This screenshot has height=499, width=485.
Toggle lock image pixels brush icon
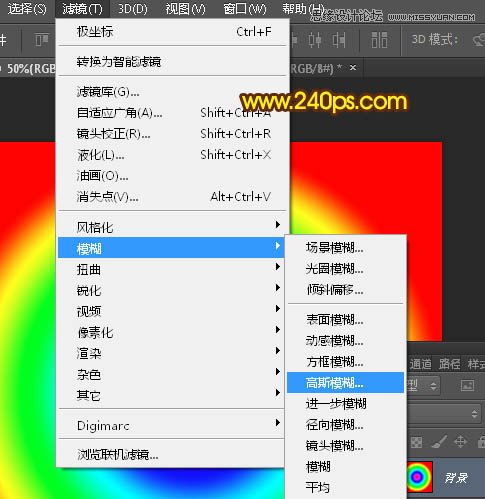[439, 442]
